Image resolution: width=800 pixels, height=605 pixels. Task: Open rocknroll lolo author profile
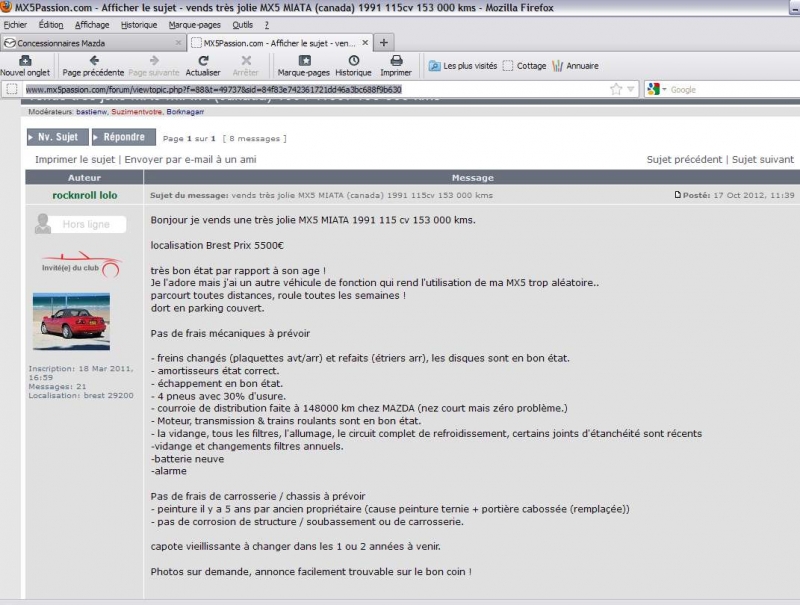coord(85,195)
